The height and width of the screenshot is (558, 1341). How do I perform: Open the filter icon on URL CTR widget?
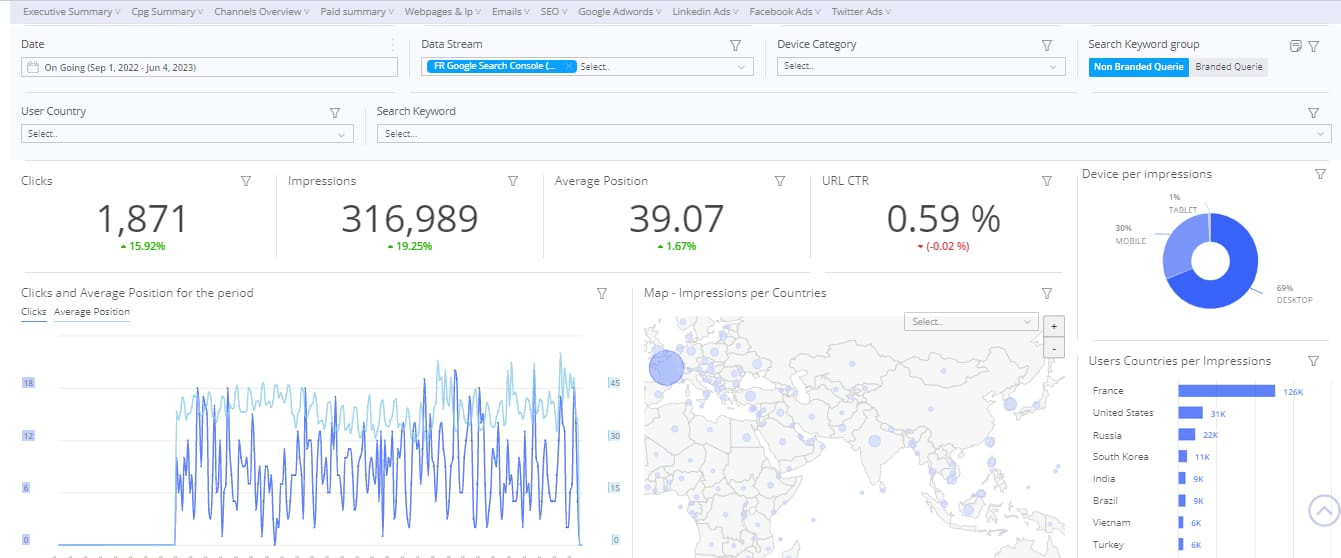click(x=1047, y=181)
